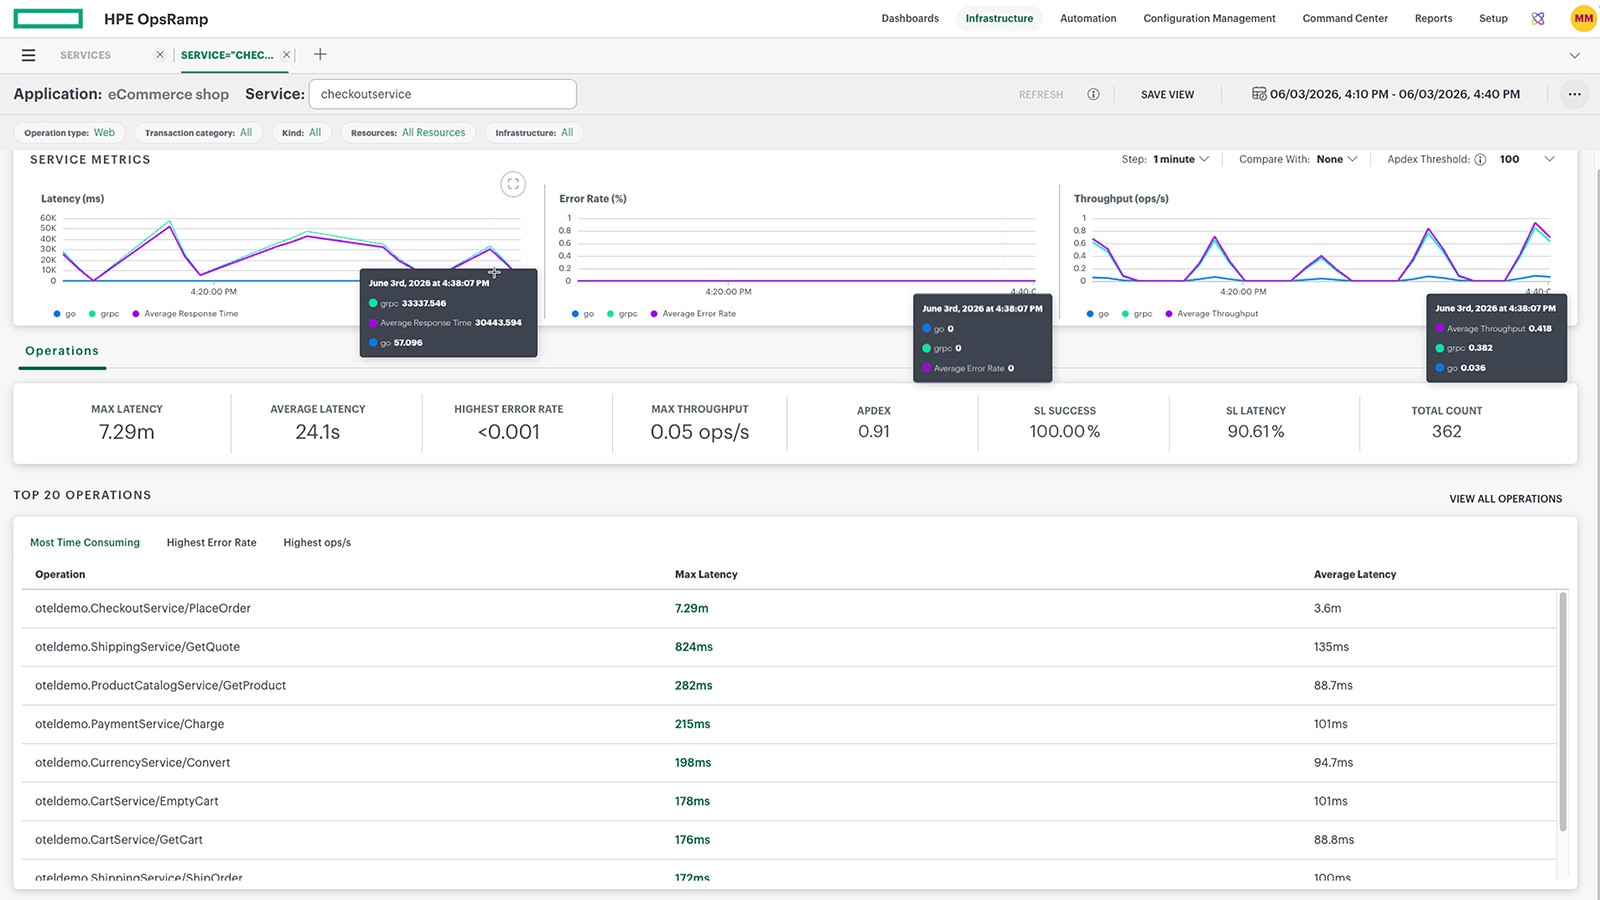1600x900 pixels.
Task: Open the Kind All filter
Action: tap(301, 132)
